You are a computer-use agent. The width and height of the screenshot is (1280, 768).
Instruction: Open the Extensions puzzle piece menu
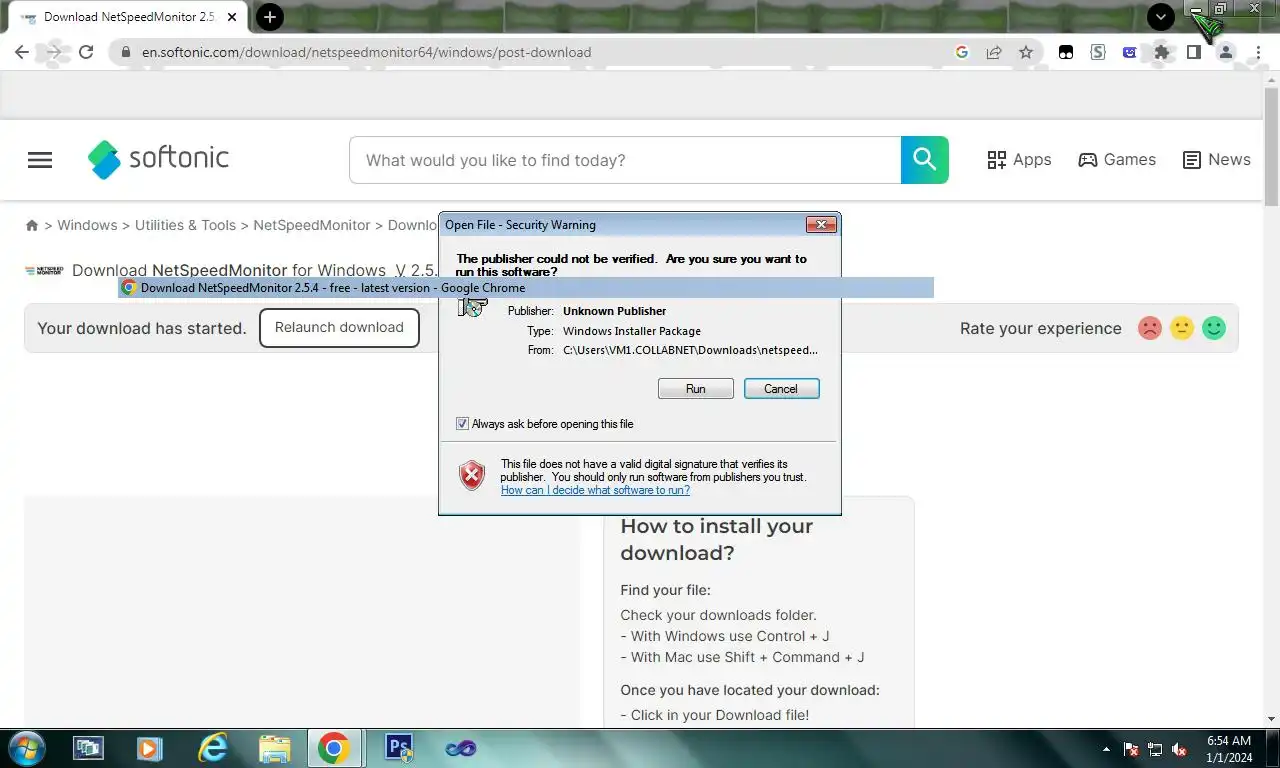(1162, 52)
